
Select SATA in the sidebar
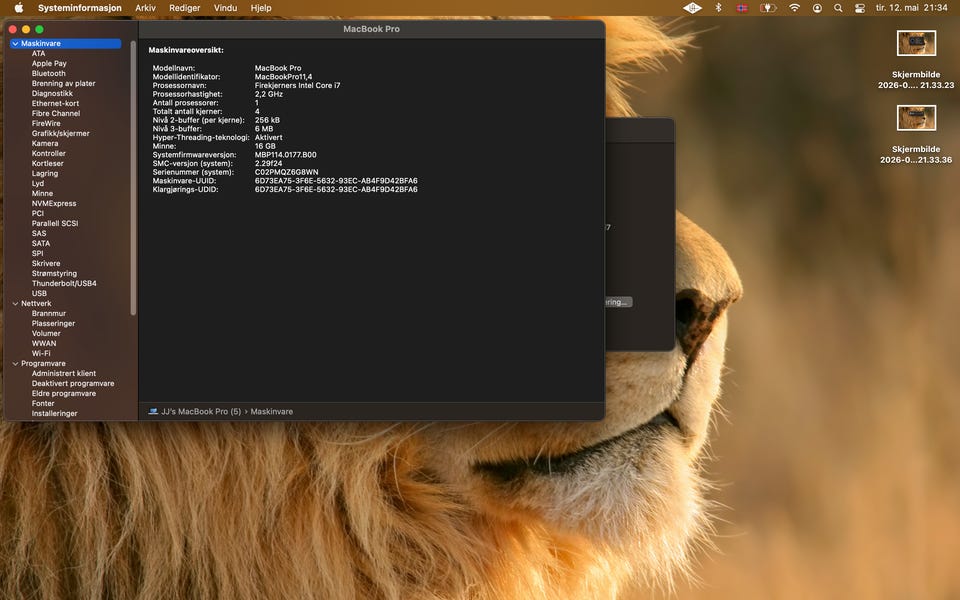pos(41,244)
